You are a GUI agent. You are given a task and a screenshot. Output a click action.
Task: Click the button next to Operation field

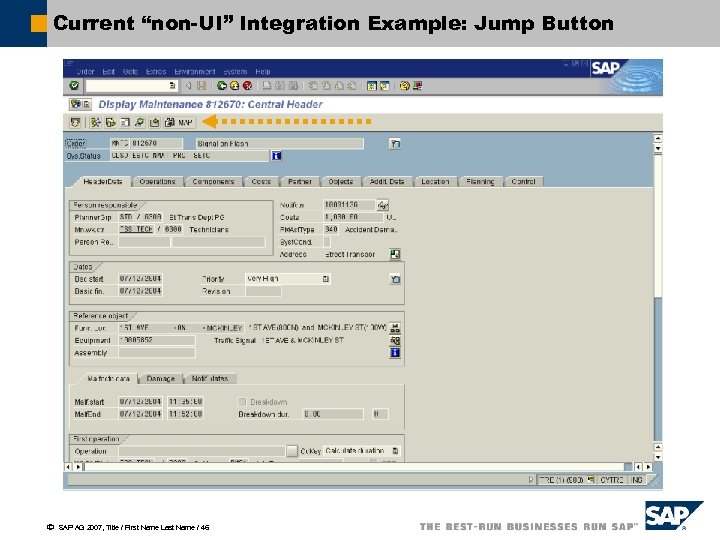292,451
